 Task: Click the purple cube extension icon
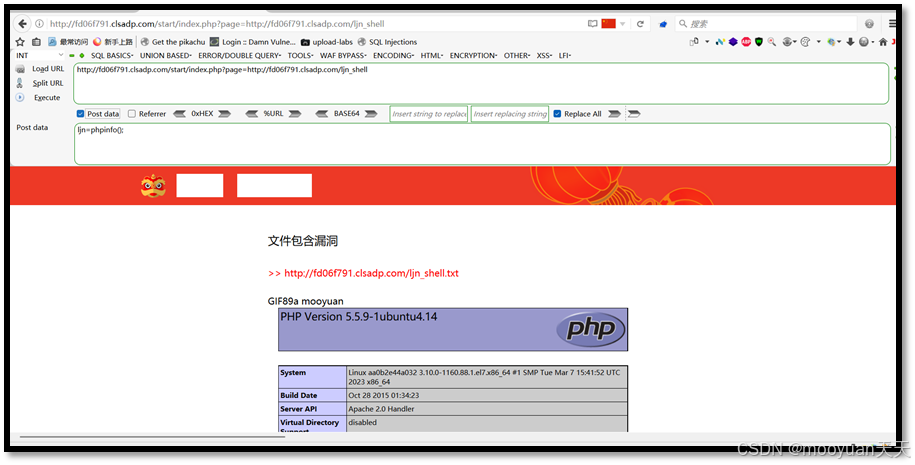733,42
